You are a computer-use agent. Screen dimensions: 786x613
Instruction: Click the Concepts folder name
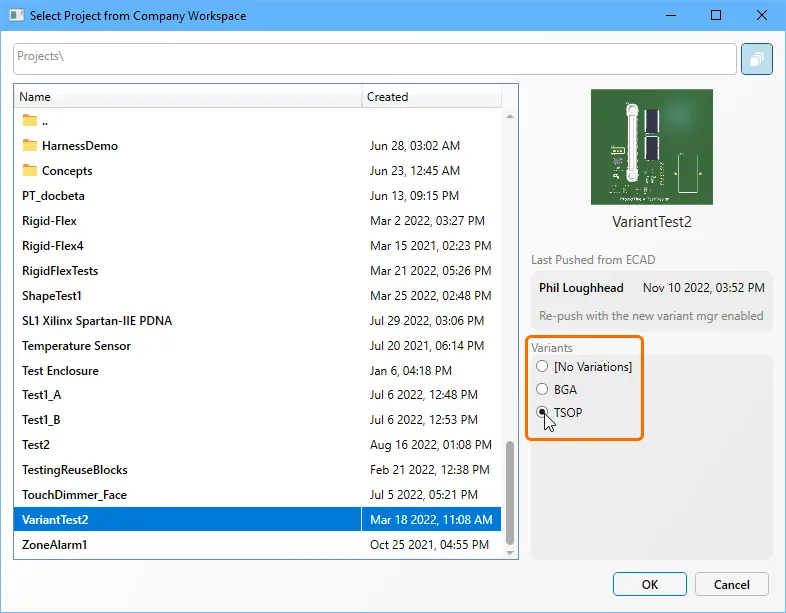67,171
